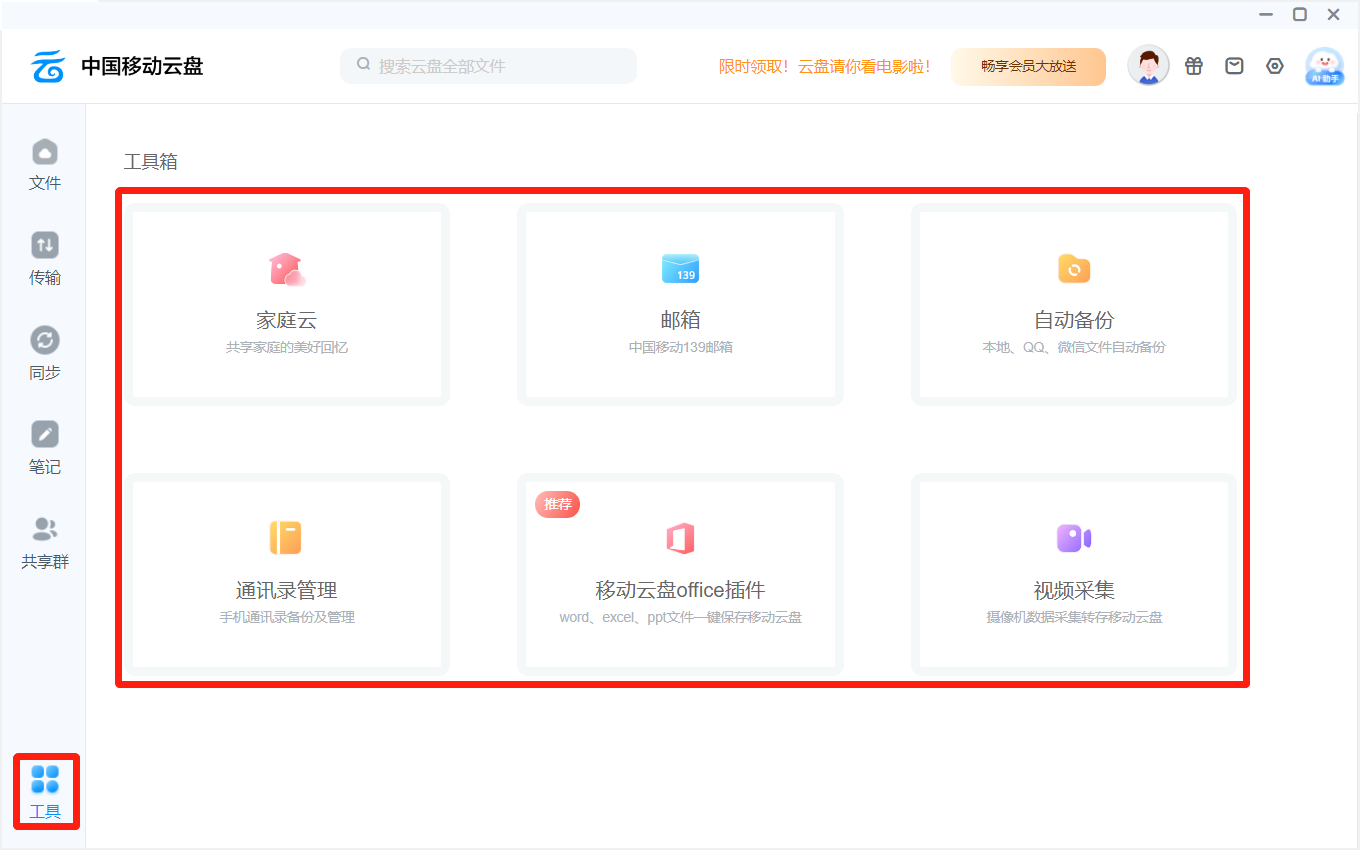
Task: Launch the AI助手 assistant
Action: tap(1325, 66)
